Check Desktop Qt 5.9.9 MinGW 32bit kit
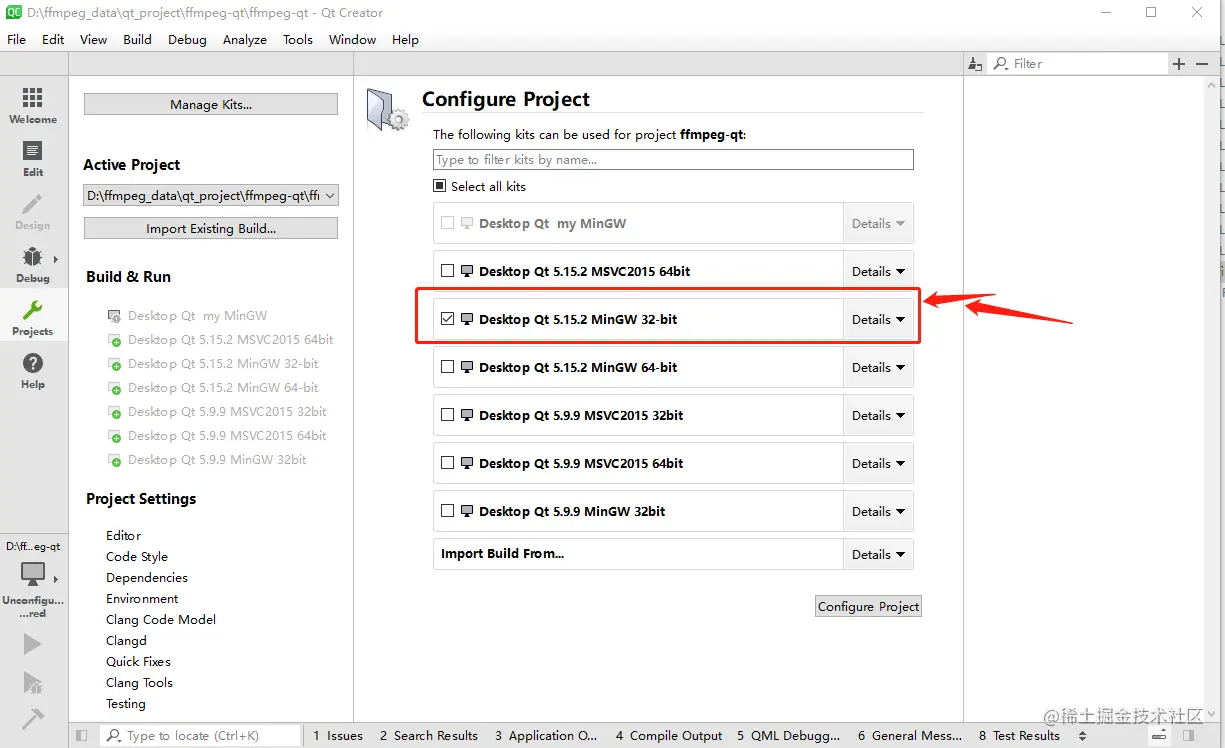This screenshot has height=748, width=1225. point(447,511)
